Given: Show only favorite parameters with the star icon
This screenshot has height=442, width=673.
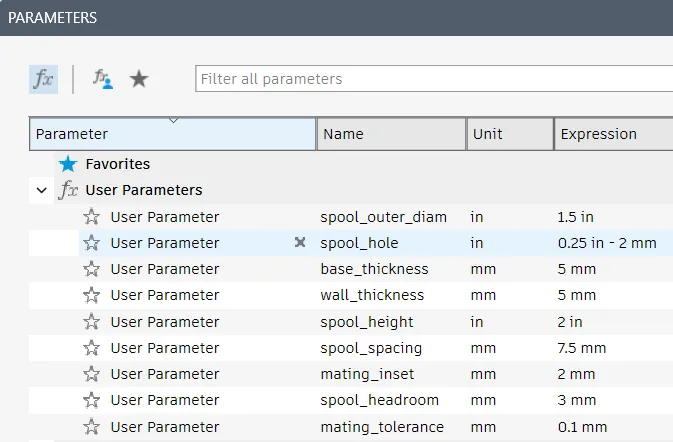Looking at the screenshot, I should (x=139, y=79).
